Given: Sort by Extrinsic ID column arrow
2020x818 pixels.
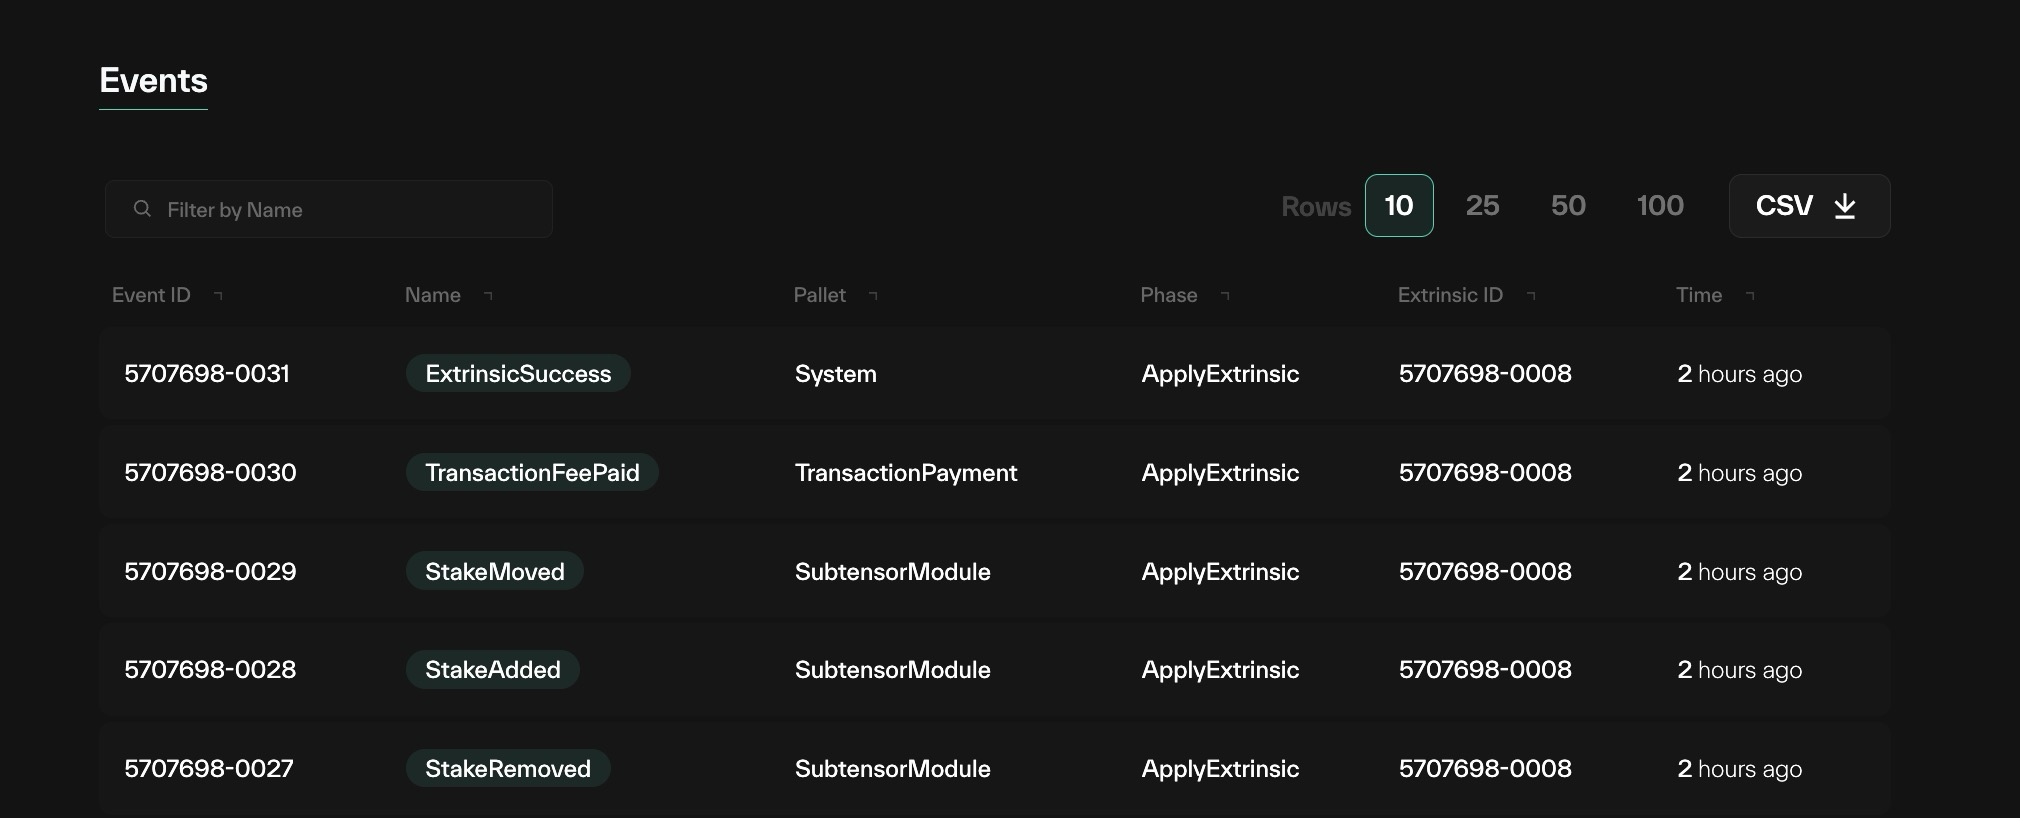Looking at the screenshot, I should pyautogui.click(x=1531, y=295).
